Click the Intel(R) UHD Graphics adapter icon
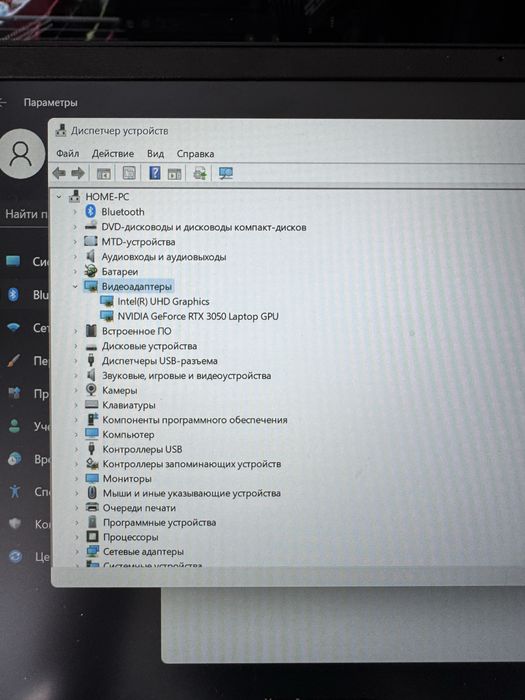This screenshot has height=700, width=525. (x=107, y=301)
